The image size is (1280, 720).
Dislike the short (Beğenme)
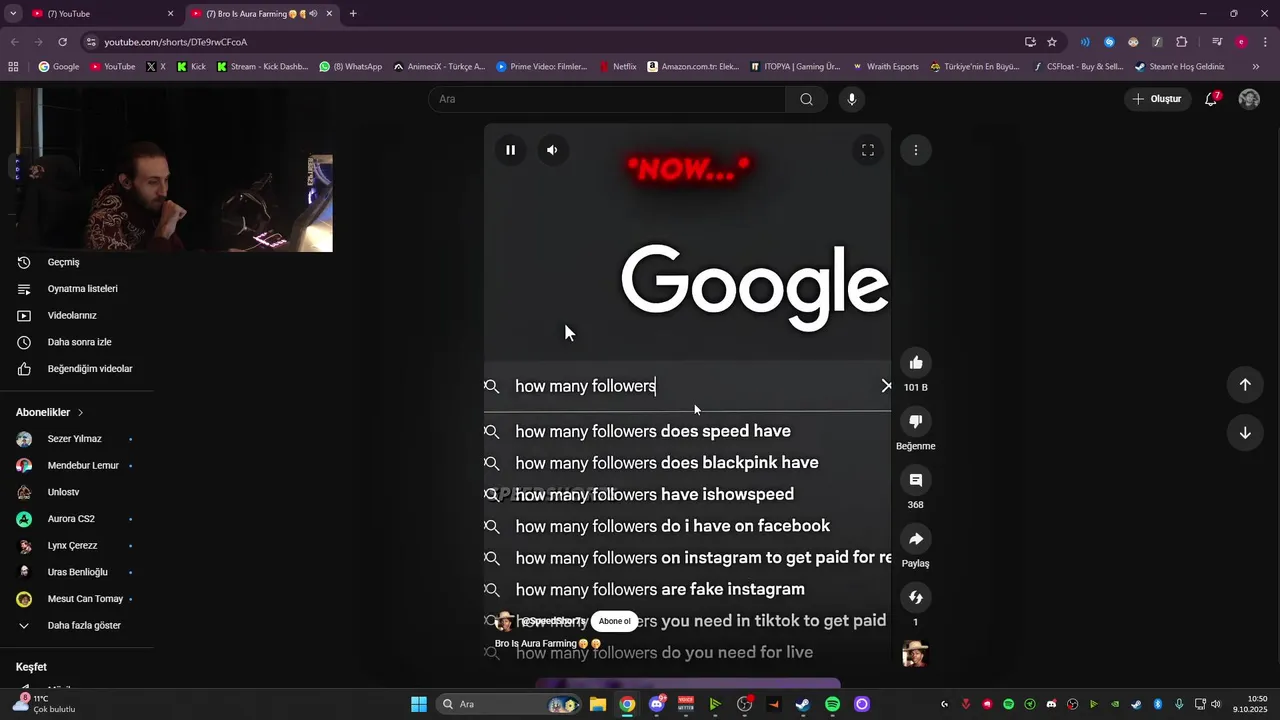tap(916, 421)
